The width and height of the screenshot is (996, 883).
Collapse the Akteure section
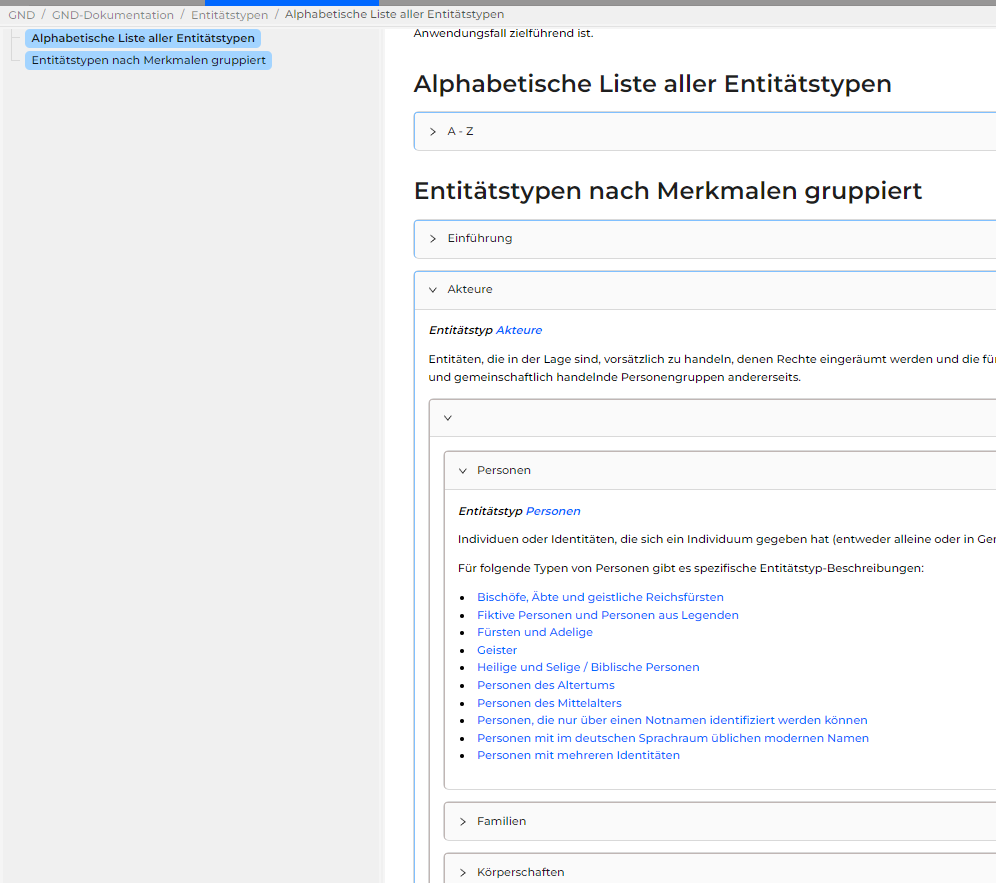469,289
